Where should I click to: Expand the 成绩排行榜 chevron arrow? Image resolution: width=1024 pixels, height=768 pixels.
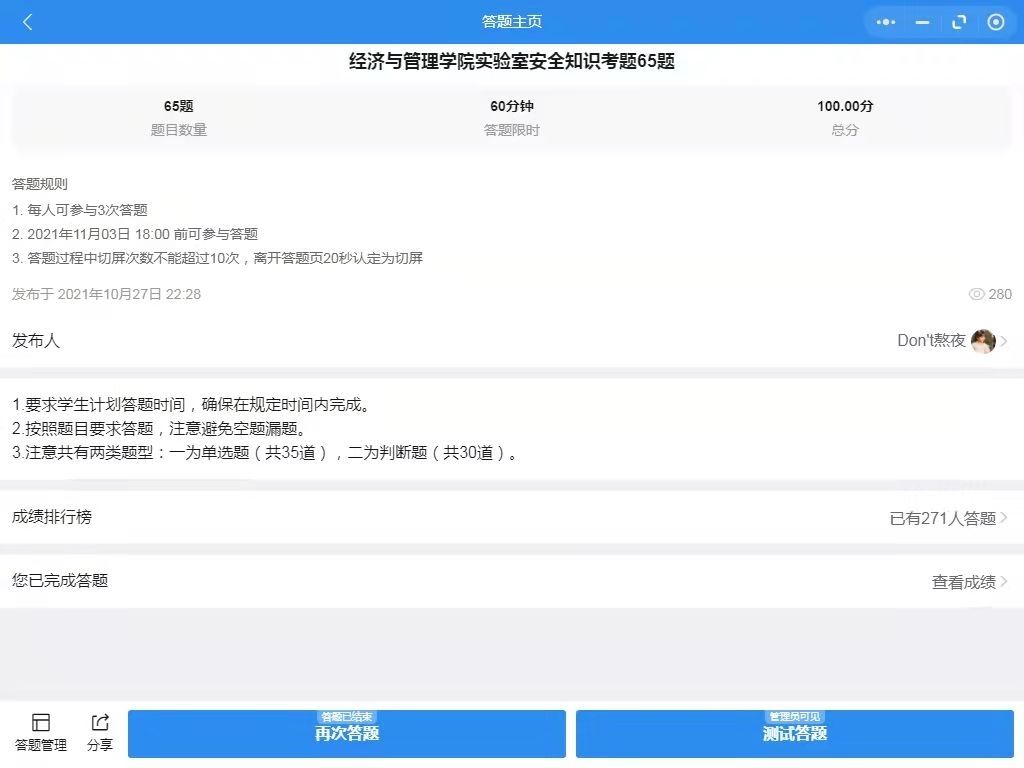point(1004,518)
